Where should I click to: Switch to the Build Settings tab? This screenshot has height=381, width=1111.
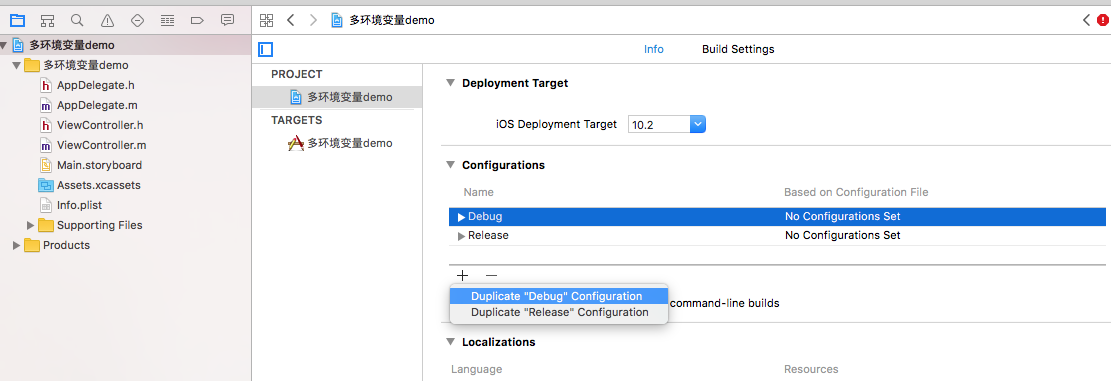738,50
